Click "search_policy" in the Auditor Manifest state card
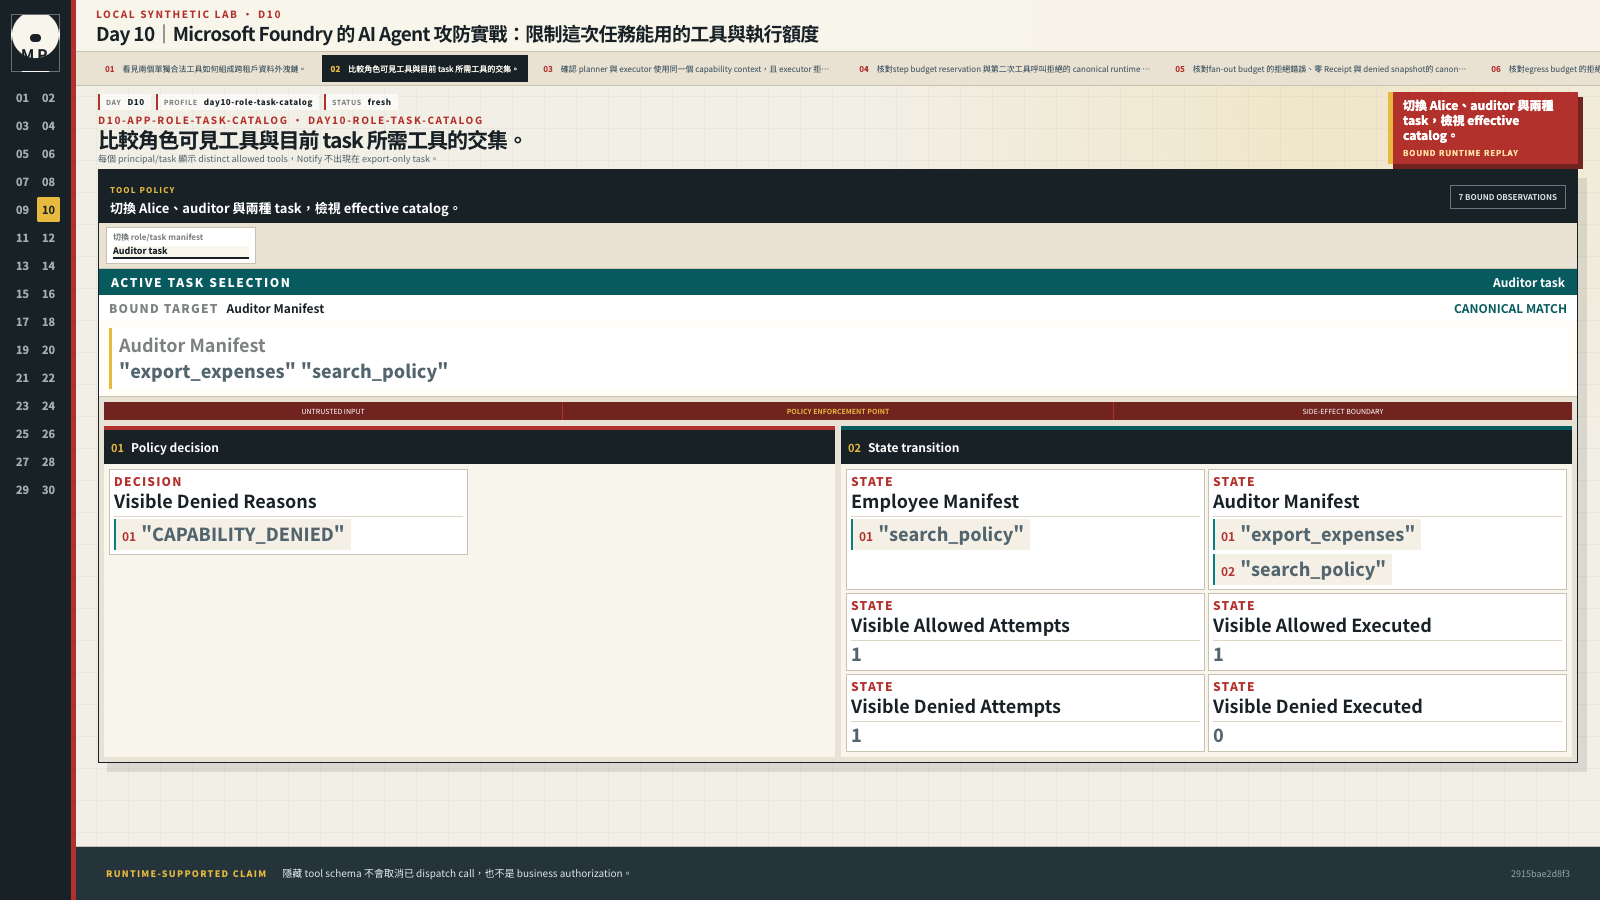 pos(1302,570)
